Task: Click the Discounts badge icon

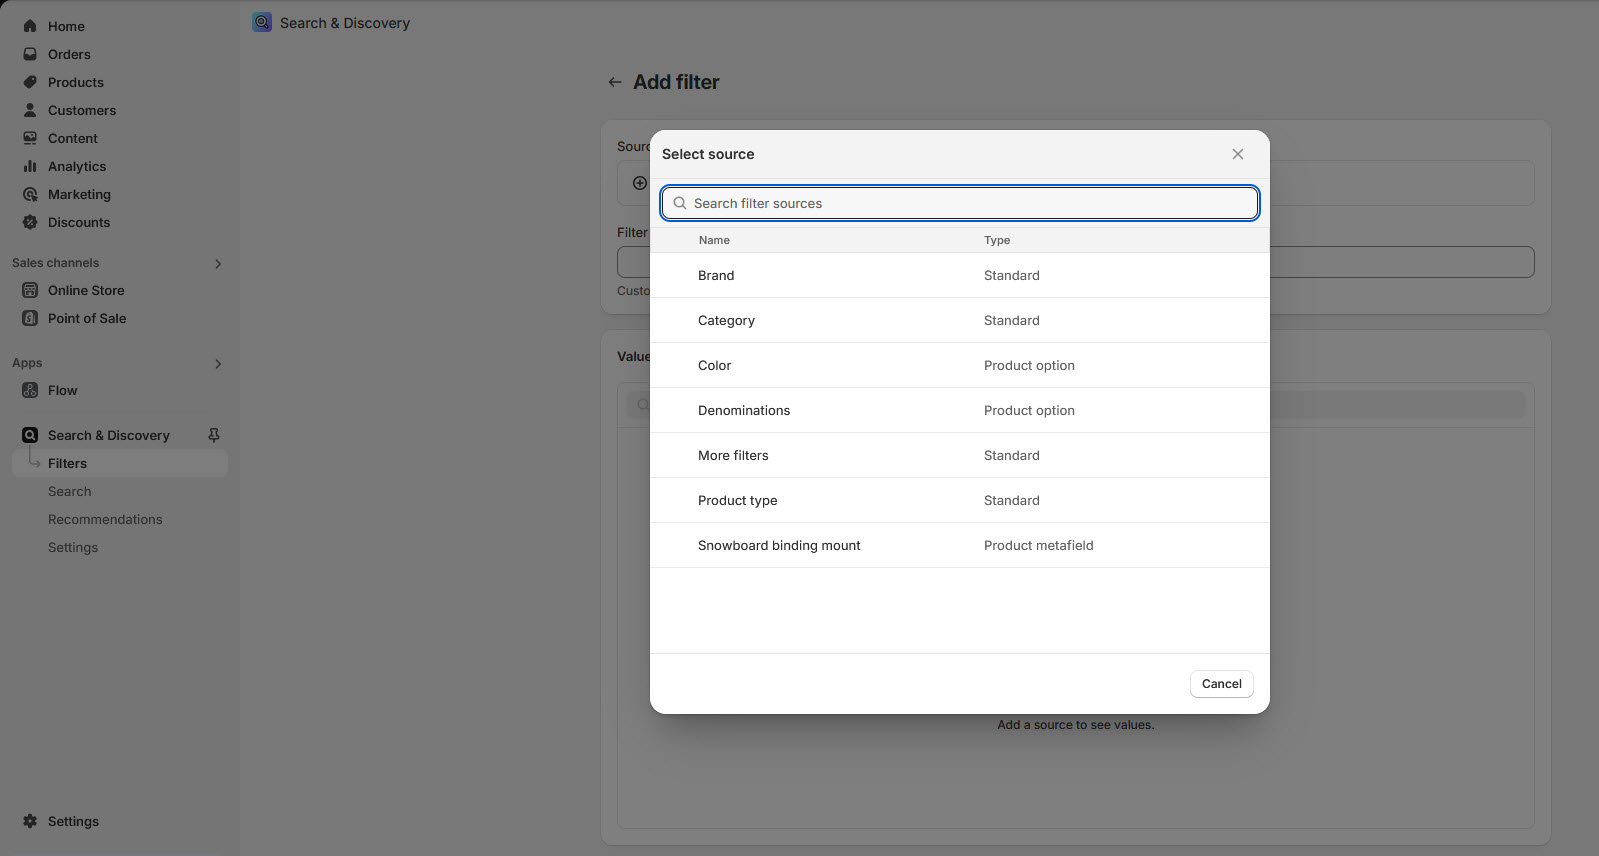Action: 30,222
